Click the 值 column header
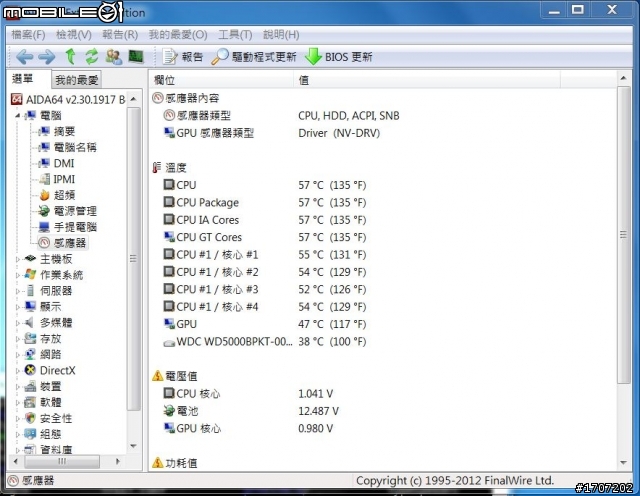This screenshot has width=640, height=496. point(427,80)
